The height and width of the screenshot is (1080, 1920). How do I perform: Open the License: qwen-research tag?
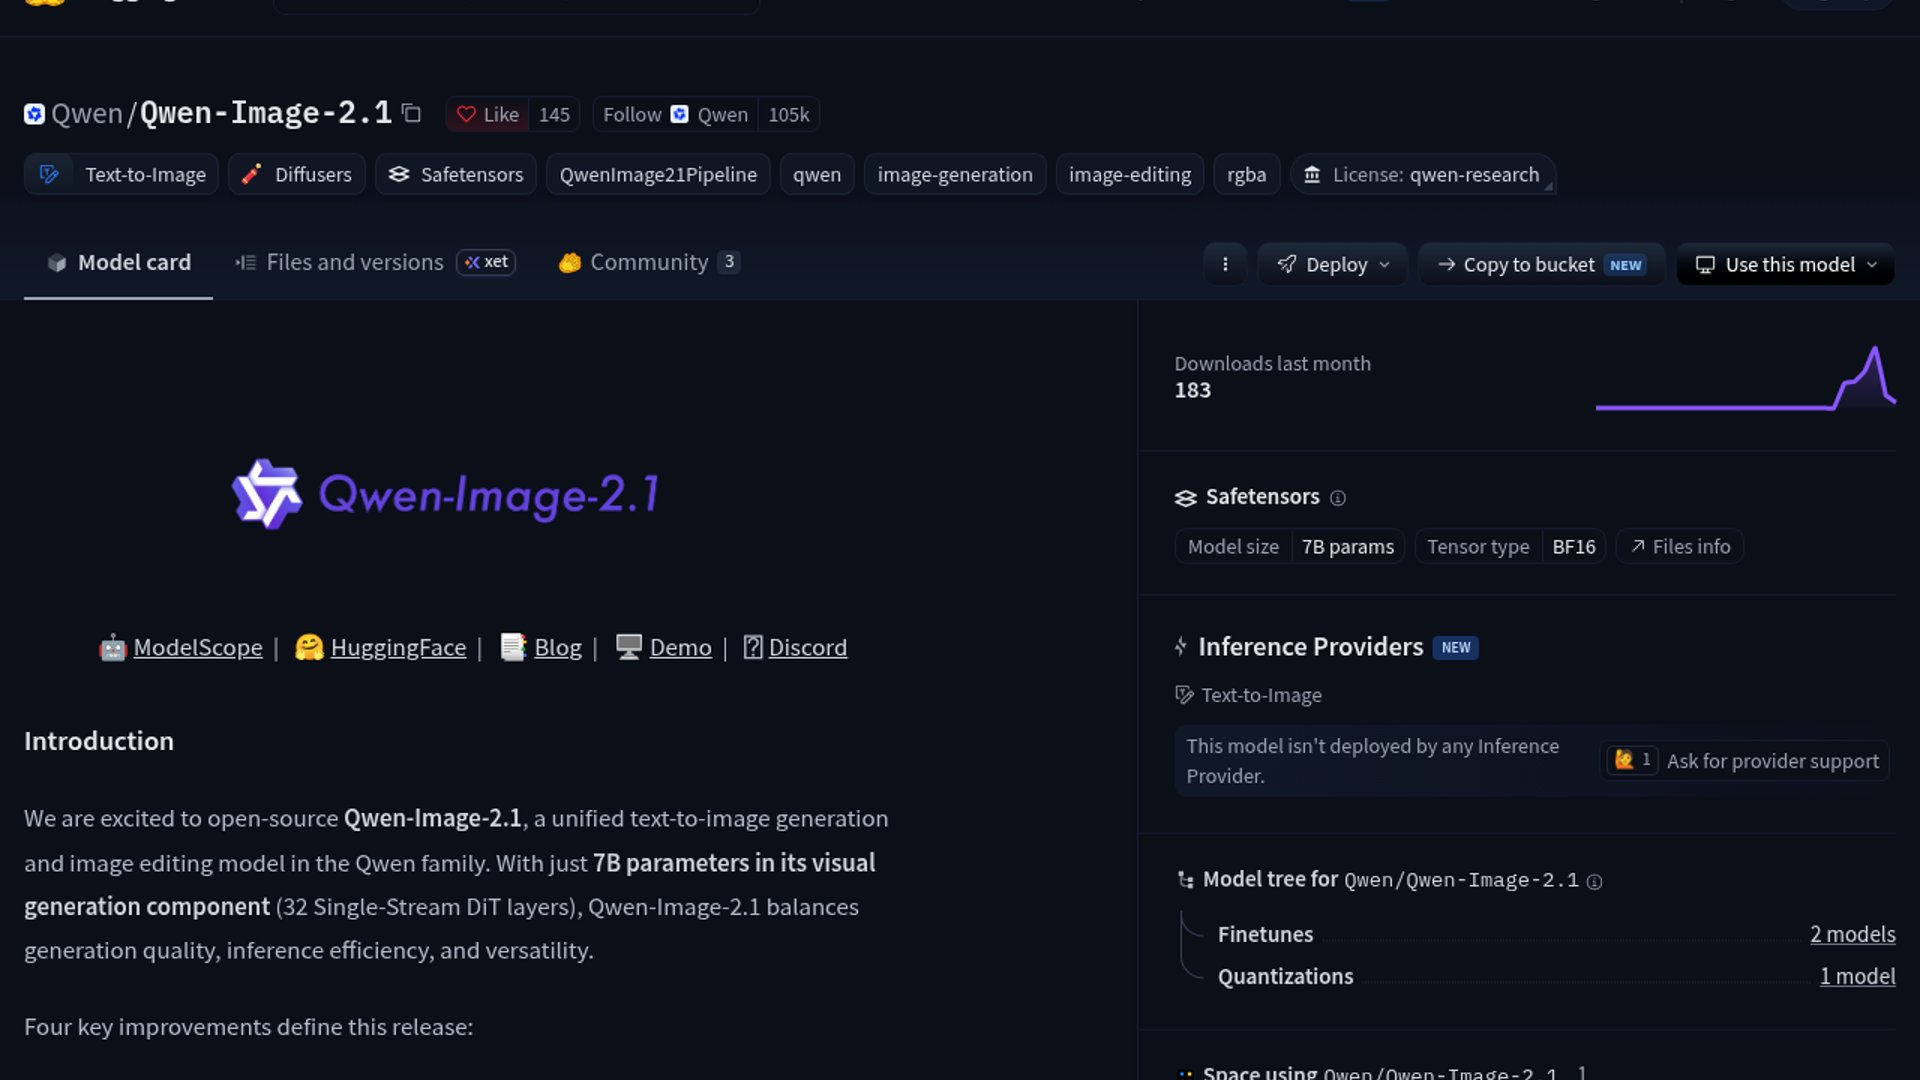[1422, 175]
